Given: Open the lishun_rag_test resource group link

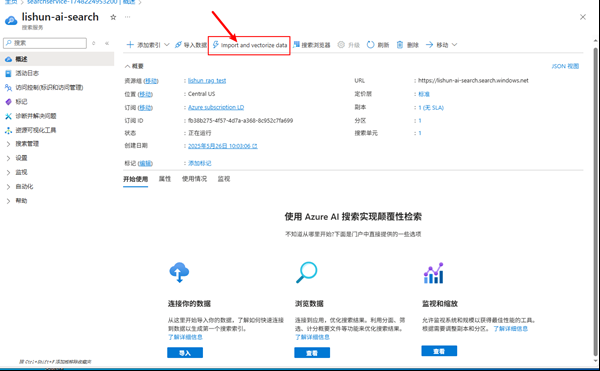Looking at the screenshot, I should 207,81.
